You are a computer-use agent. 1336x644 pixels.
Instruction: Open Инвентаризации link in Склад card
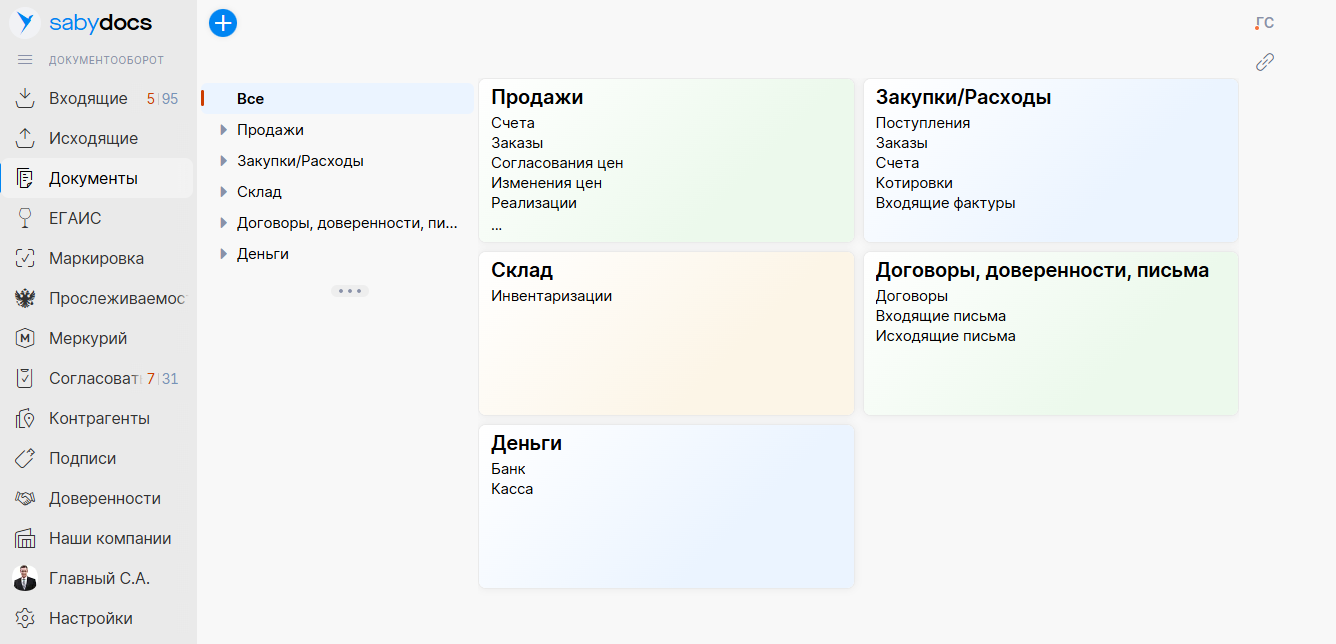551,296
